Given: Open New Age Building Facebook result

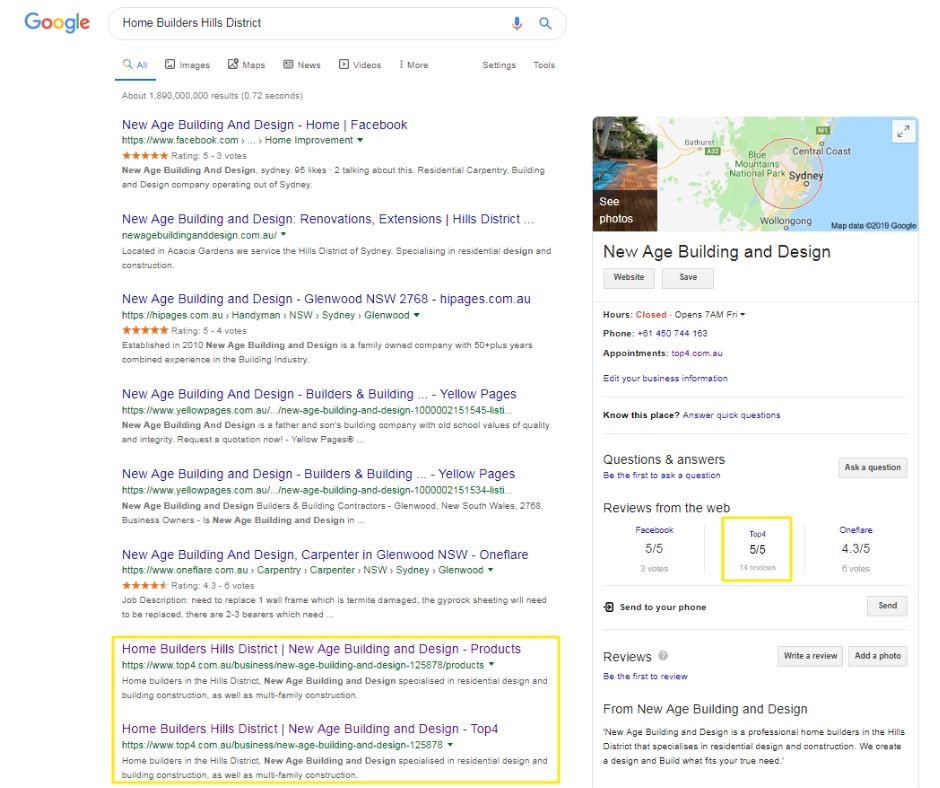Looking at the screenshot, I should (x=264, y=125).
